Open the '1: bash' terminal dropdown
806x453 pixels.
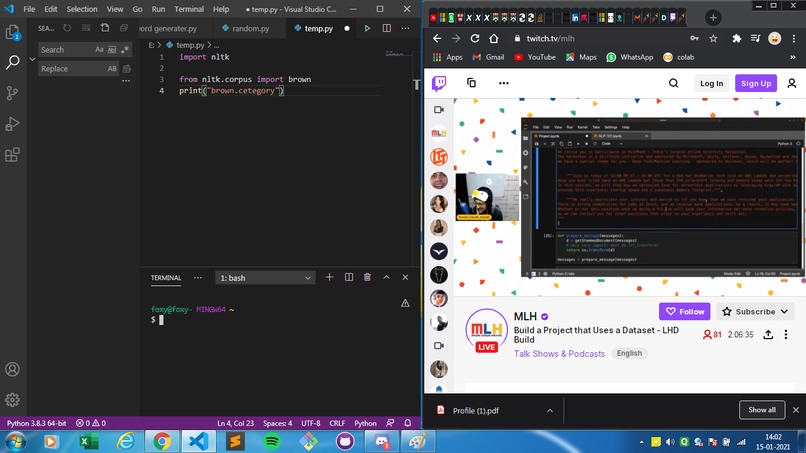(x=265, y=278)
